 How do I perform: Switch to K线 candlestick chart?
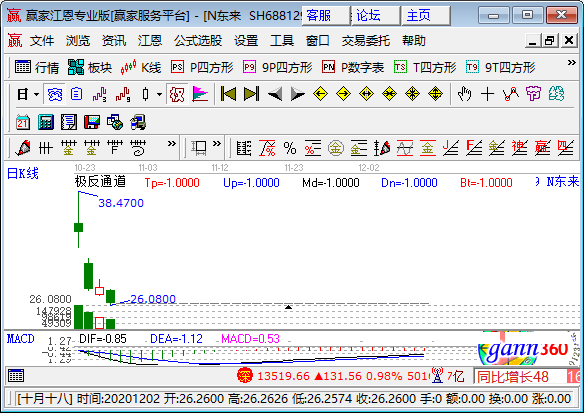(141, 67)
